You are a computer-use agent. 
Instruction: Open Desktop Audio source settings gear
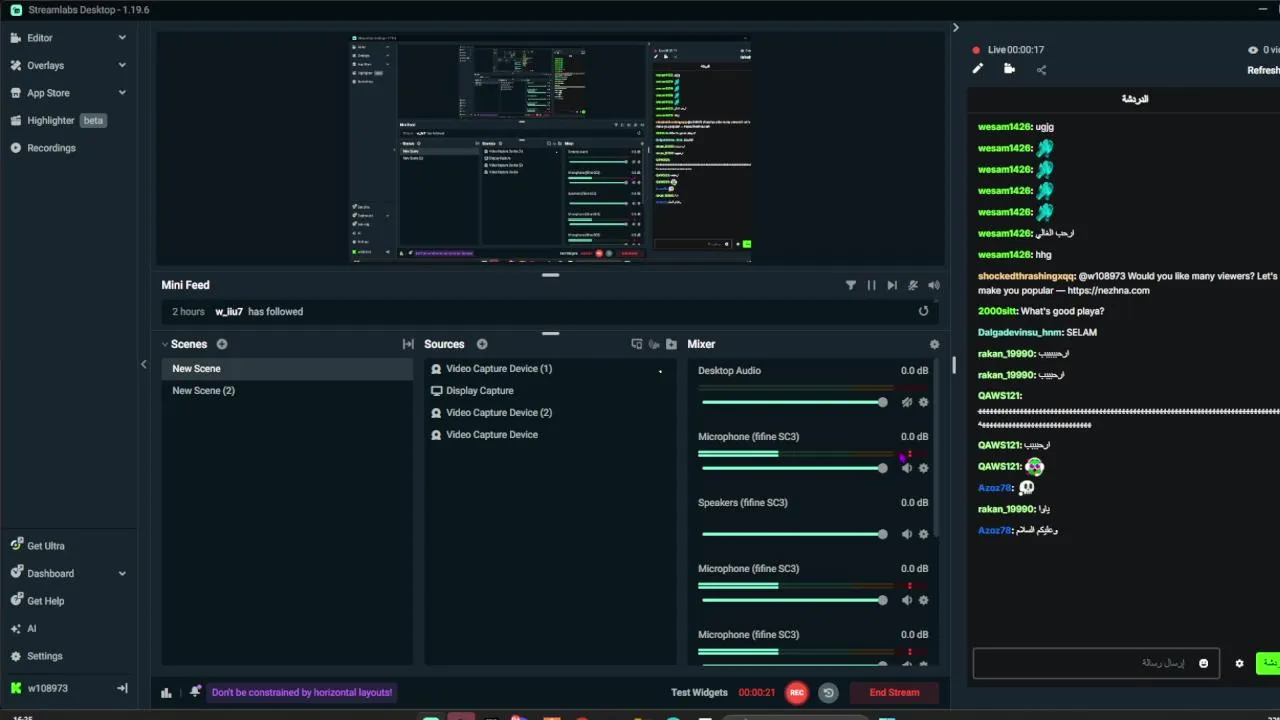tap(923, 402)
